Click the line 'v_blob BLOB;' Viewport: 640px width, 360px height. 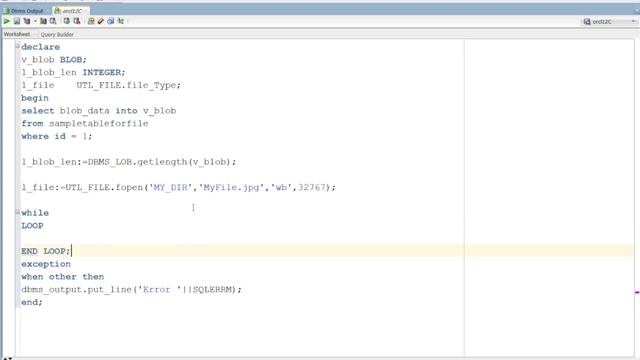pyautogui.click(x=54, y=60)
